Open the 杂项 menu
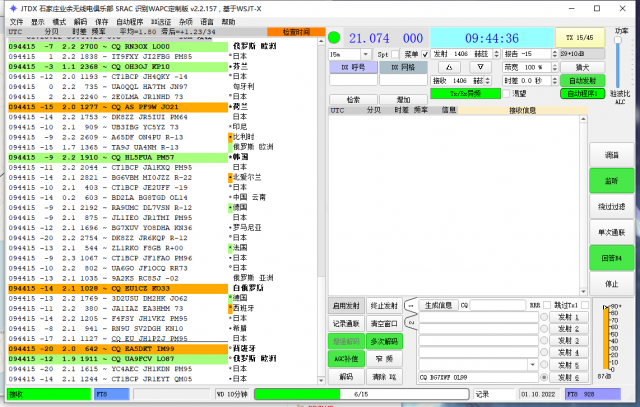640x407 pixels. click(x=186, y=22)
